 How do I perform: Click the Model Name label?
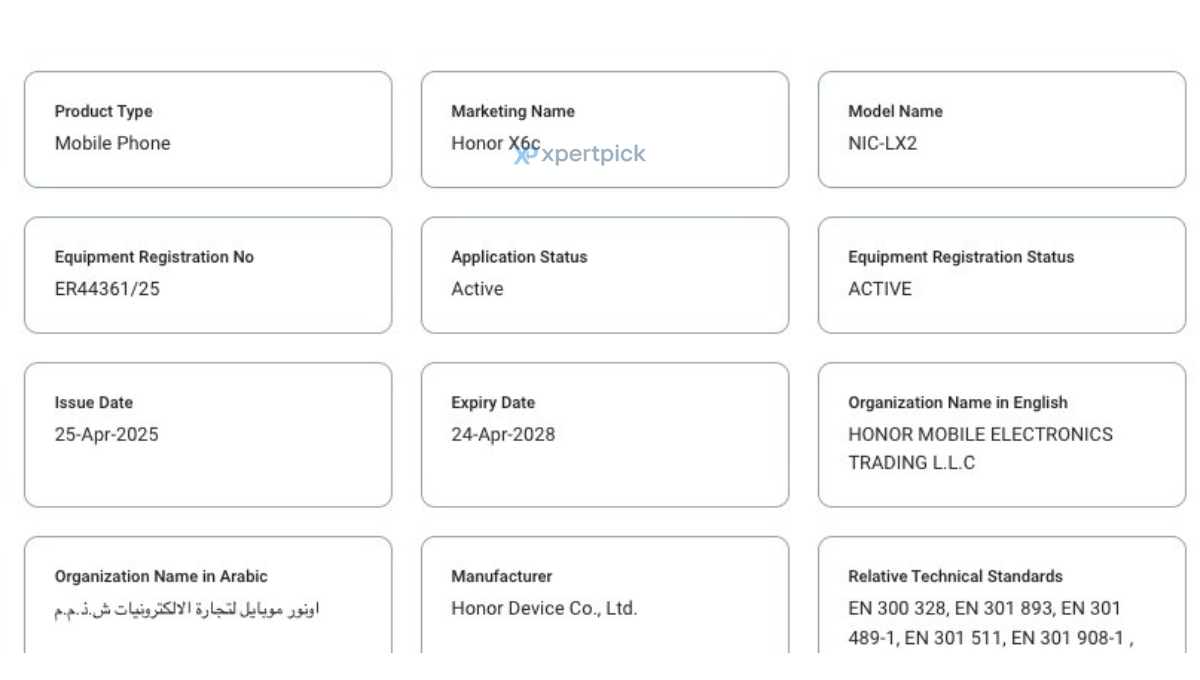(x=895, y=111)
